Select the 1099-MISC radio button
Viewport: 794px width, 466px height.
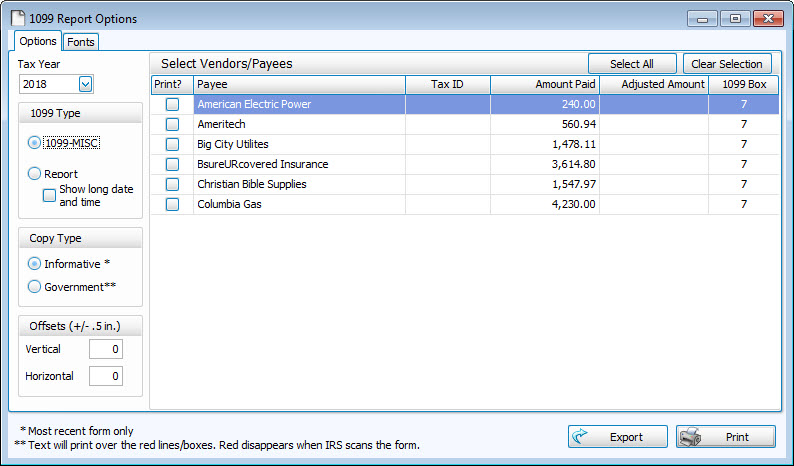pos(35,144)
